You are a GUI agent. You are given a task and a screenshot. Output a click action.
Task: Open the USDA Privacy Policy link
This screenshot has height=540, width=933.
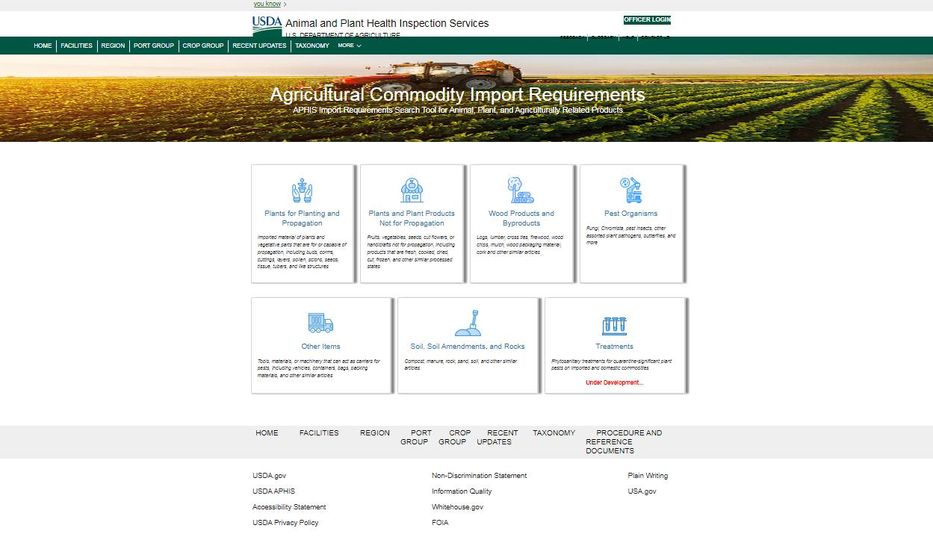(x=285, y=523)
